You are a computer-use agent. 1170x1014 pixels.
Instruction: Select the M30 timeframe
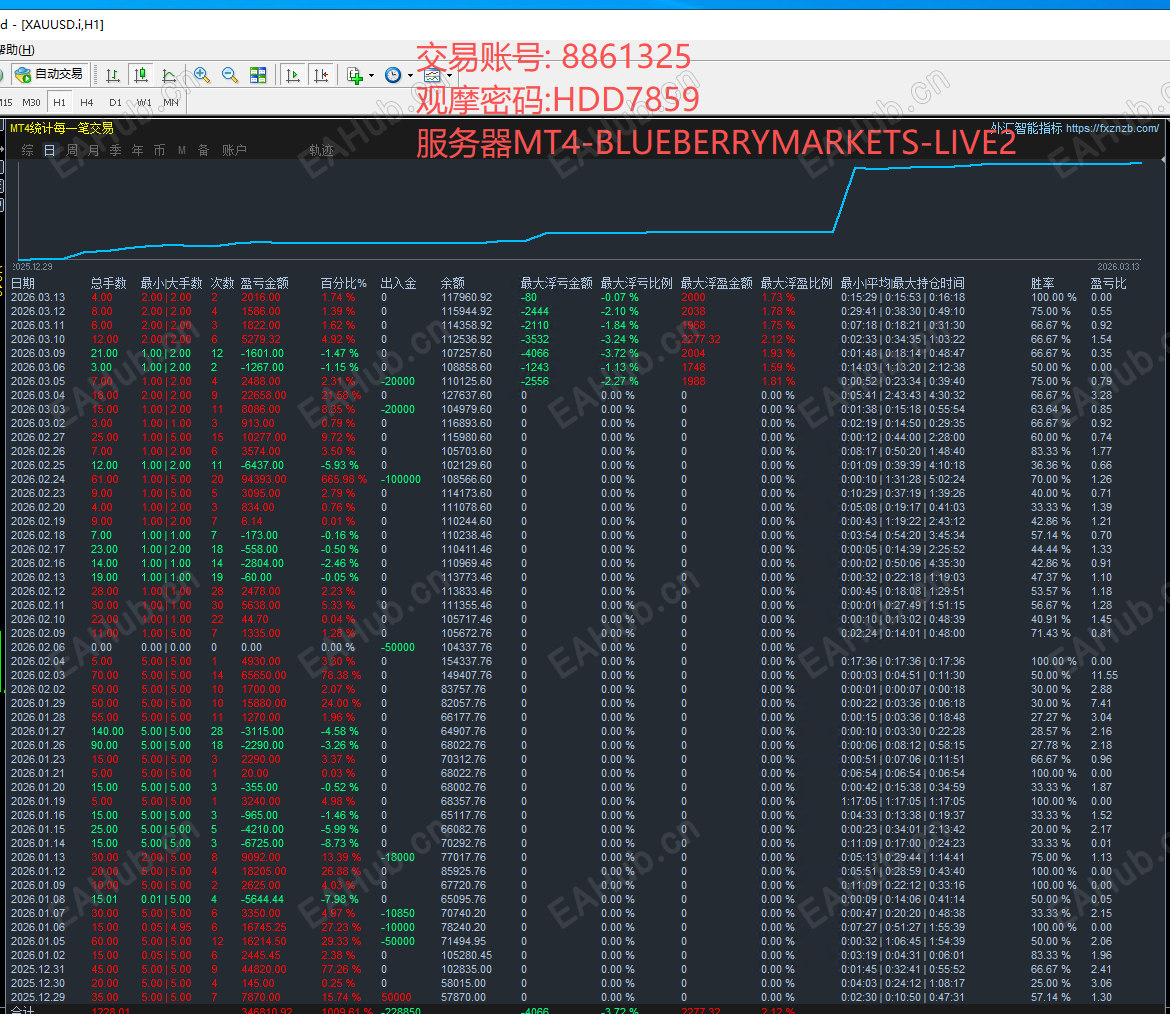click(31, 102)
